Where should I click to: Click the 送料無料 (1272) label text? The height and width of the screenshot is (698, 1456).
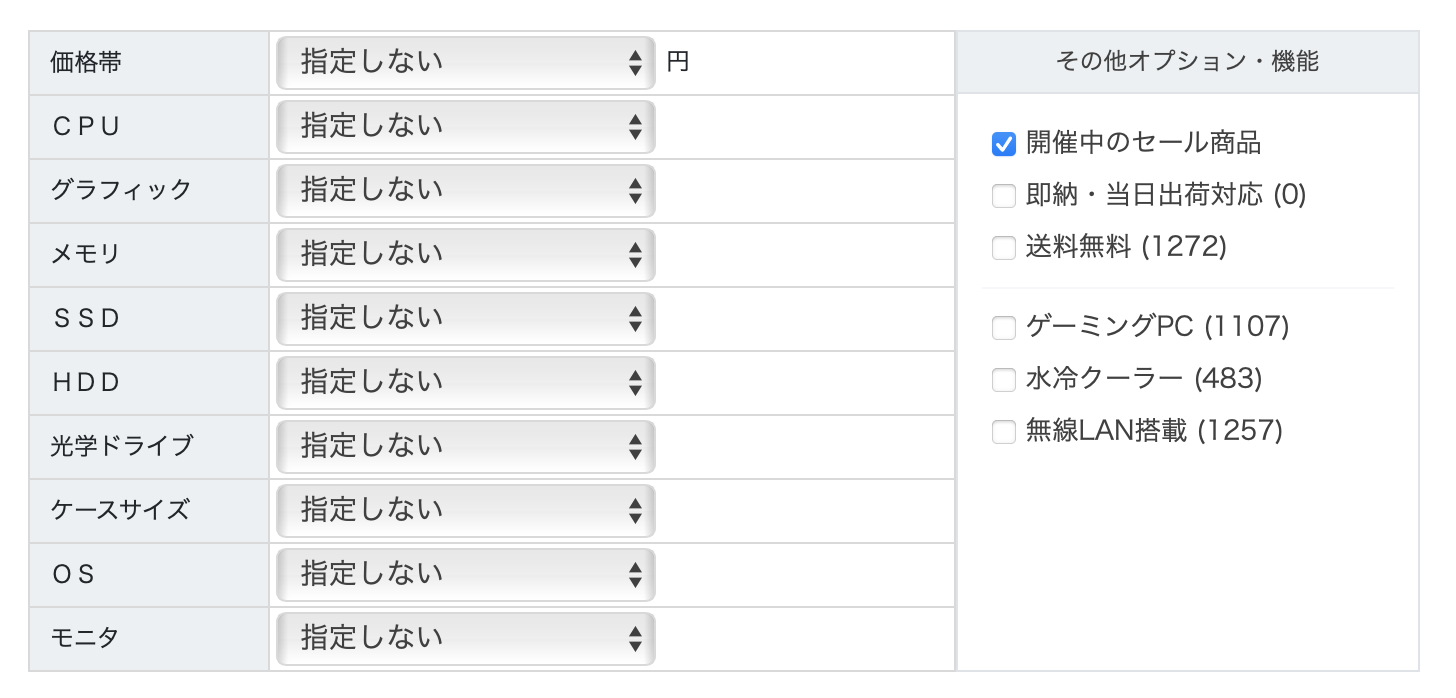(x=1125, y=247)
